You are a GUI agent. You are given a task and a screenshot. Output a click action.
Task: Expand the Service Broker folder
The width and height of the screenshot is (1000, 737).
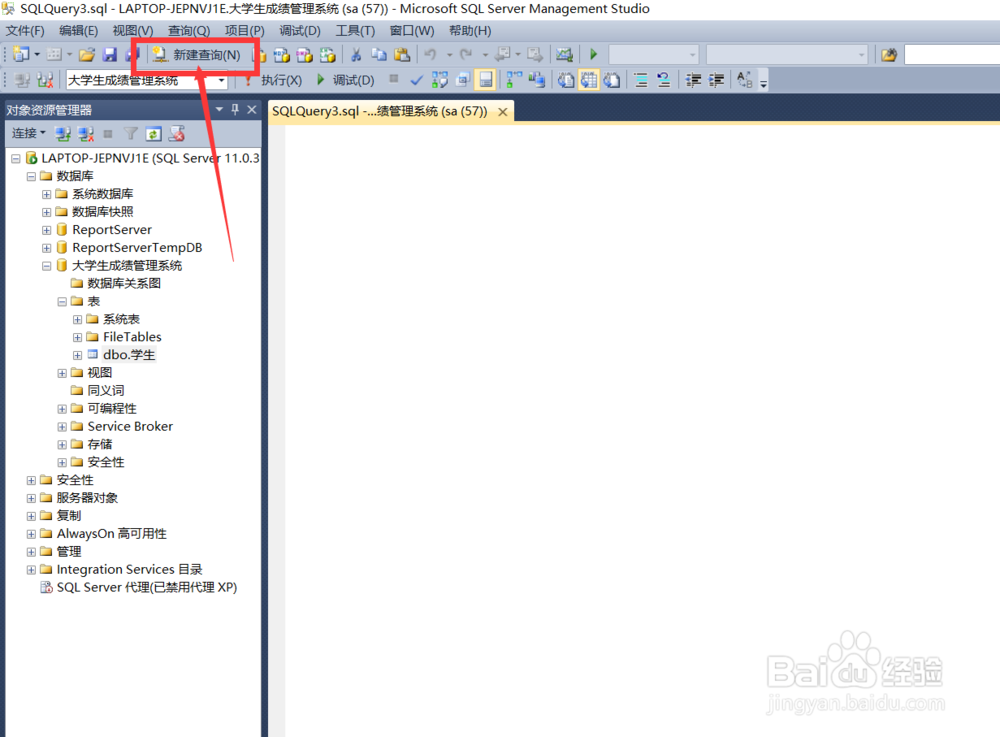coord(62,427)
